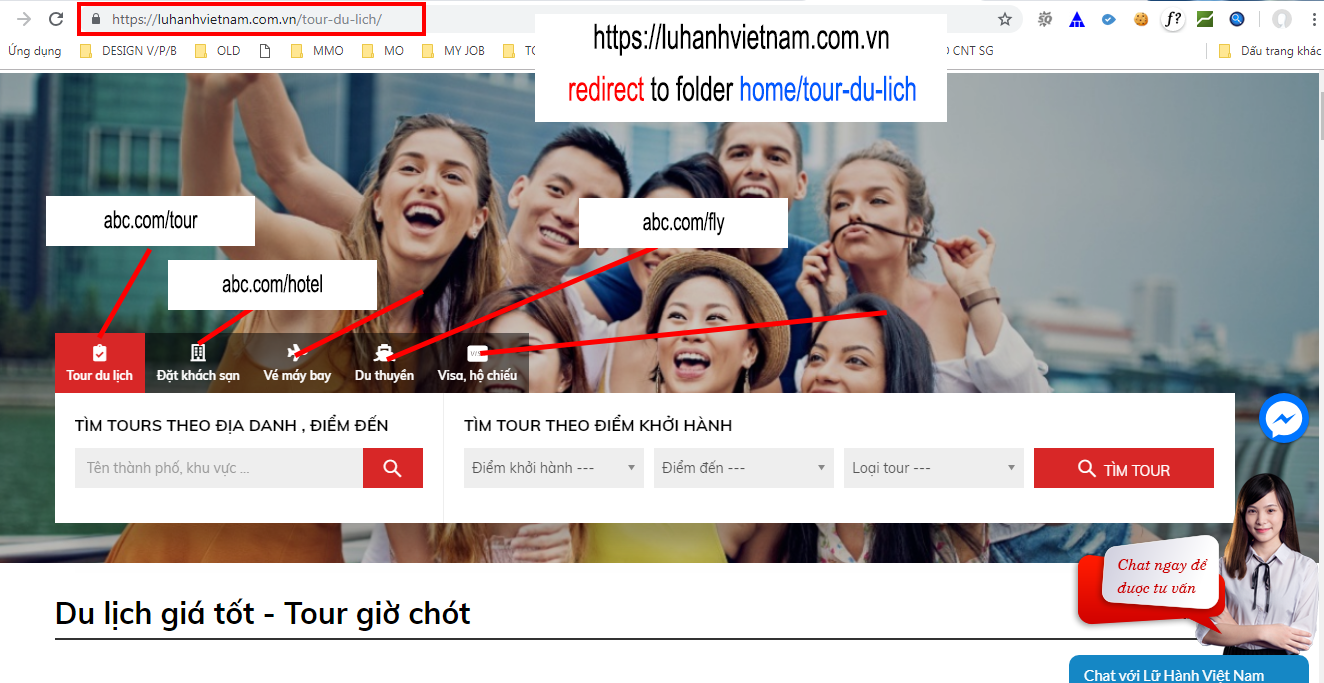Reload the current page
The image size is (1324, 683).
(x=56, y=18)
